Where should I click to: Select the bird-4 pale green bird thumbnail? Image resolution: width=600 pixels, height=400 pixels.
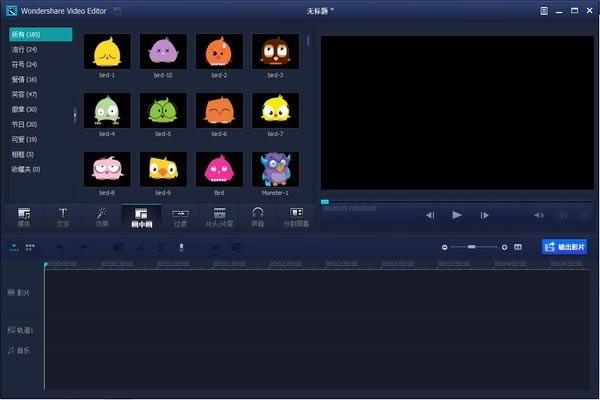(107, 110)
